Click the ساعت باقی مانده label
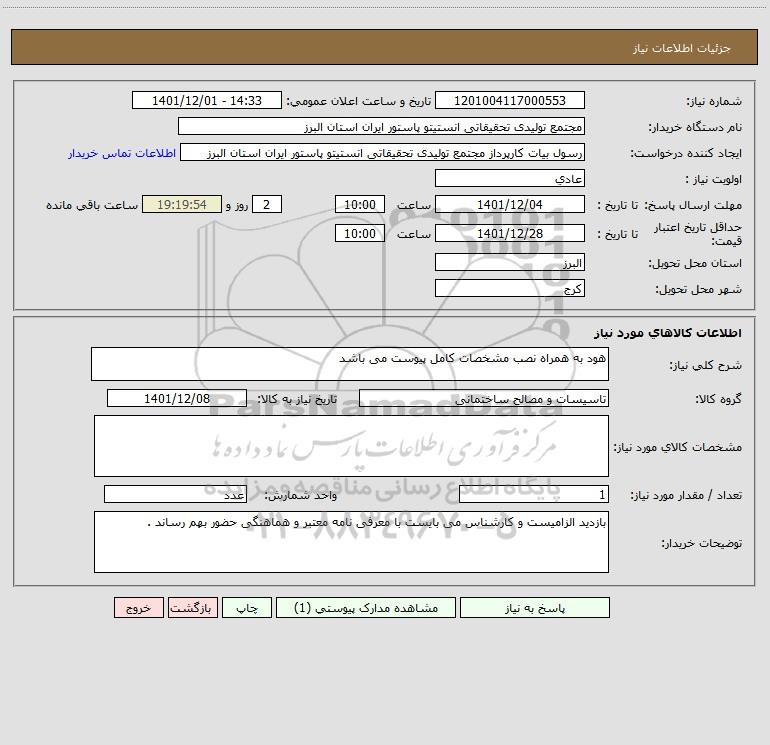Screen dimensions: 770x745 (x=92, y=205)
